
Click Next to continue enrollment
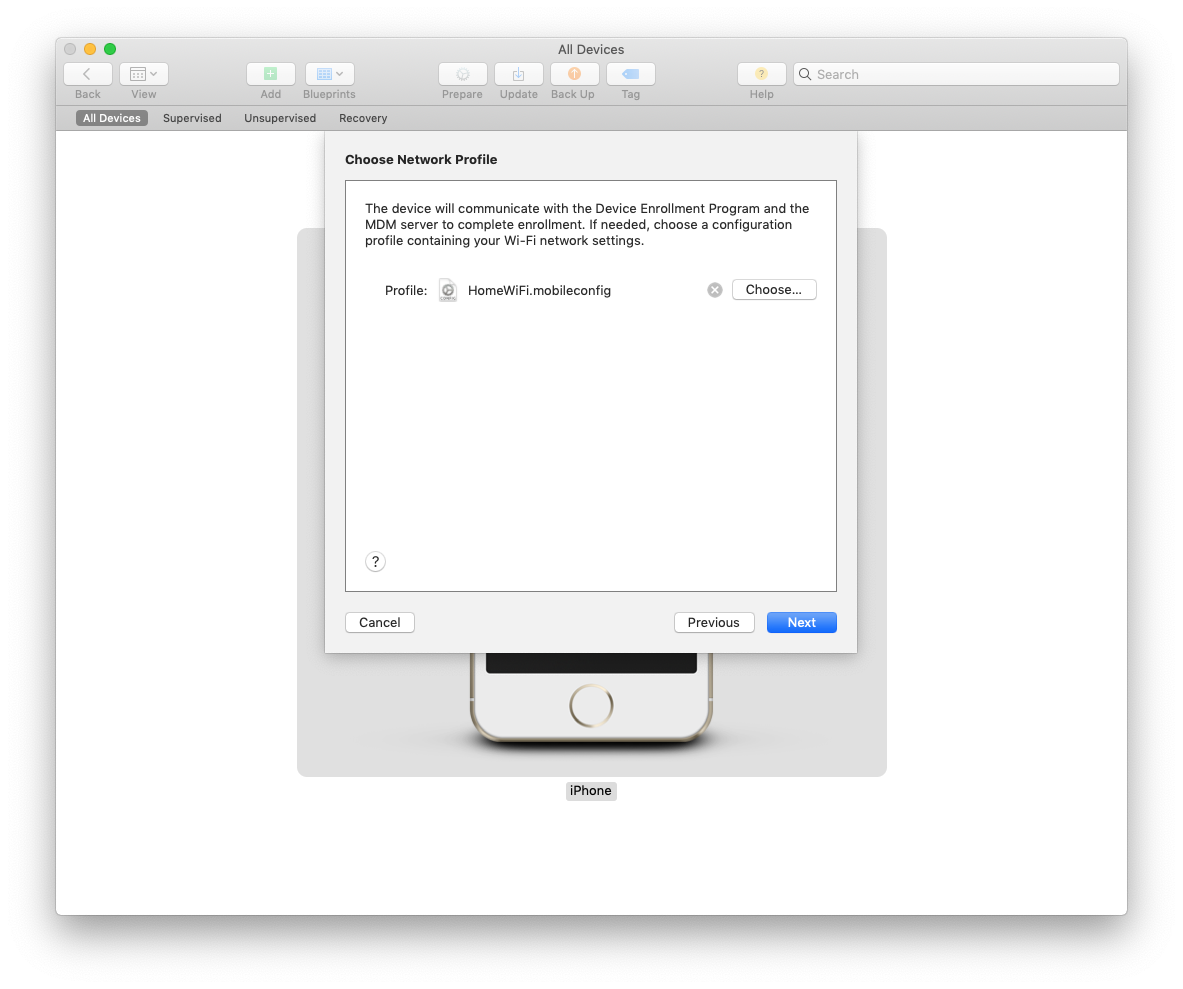[x=801, y=622]
